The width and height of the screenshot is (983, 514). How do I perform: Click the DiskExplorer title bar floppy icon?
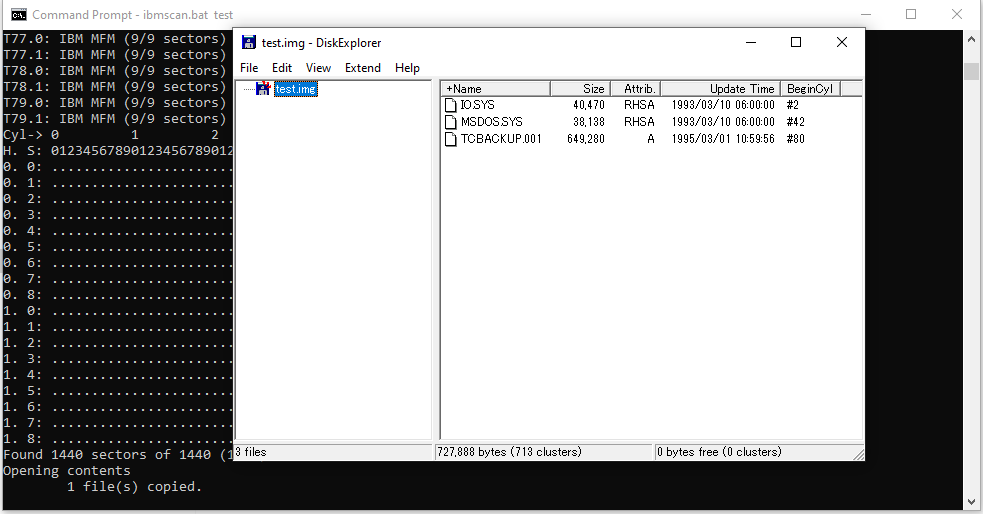tap(249, 42)
